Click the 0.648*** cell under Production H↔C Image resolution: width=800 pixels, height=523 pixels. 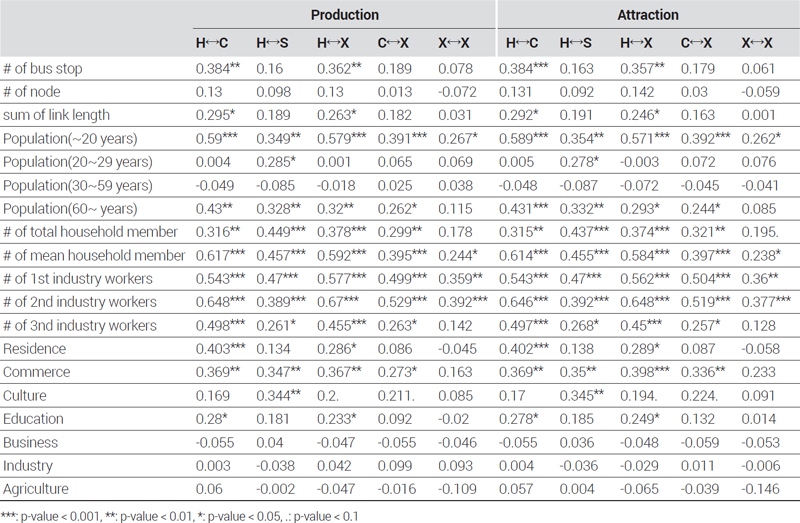[220, 302]
